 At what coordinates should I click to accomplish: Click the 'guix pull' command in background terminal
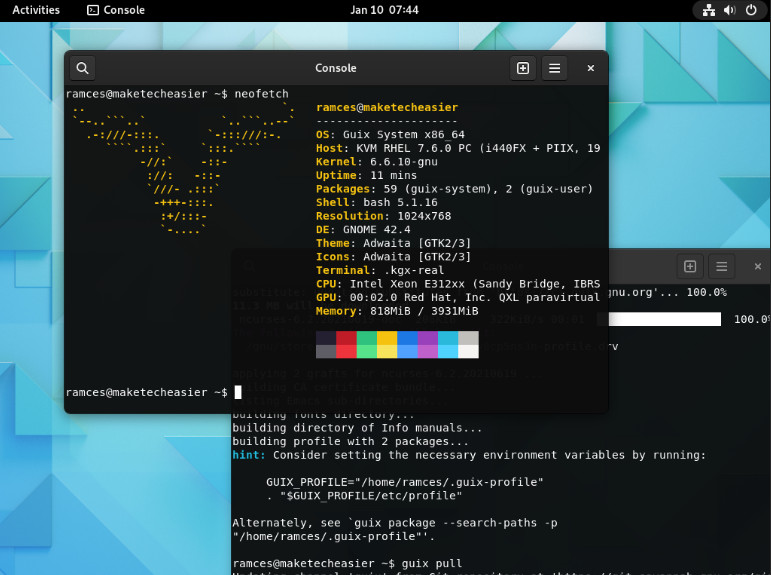click(x=432, y=563)
